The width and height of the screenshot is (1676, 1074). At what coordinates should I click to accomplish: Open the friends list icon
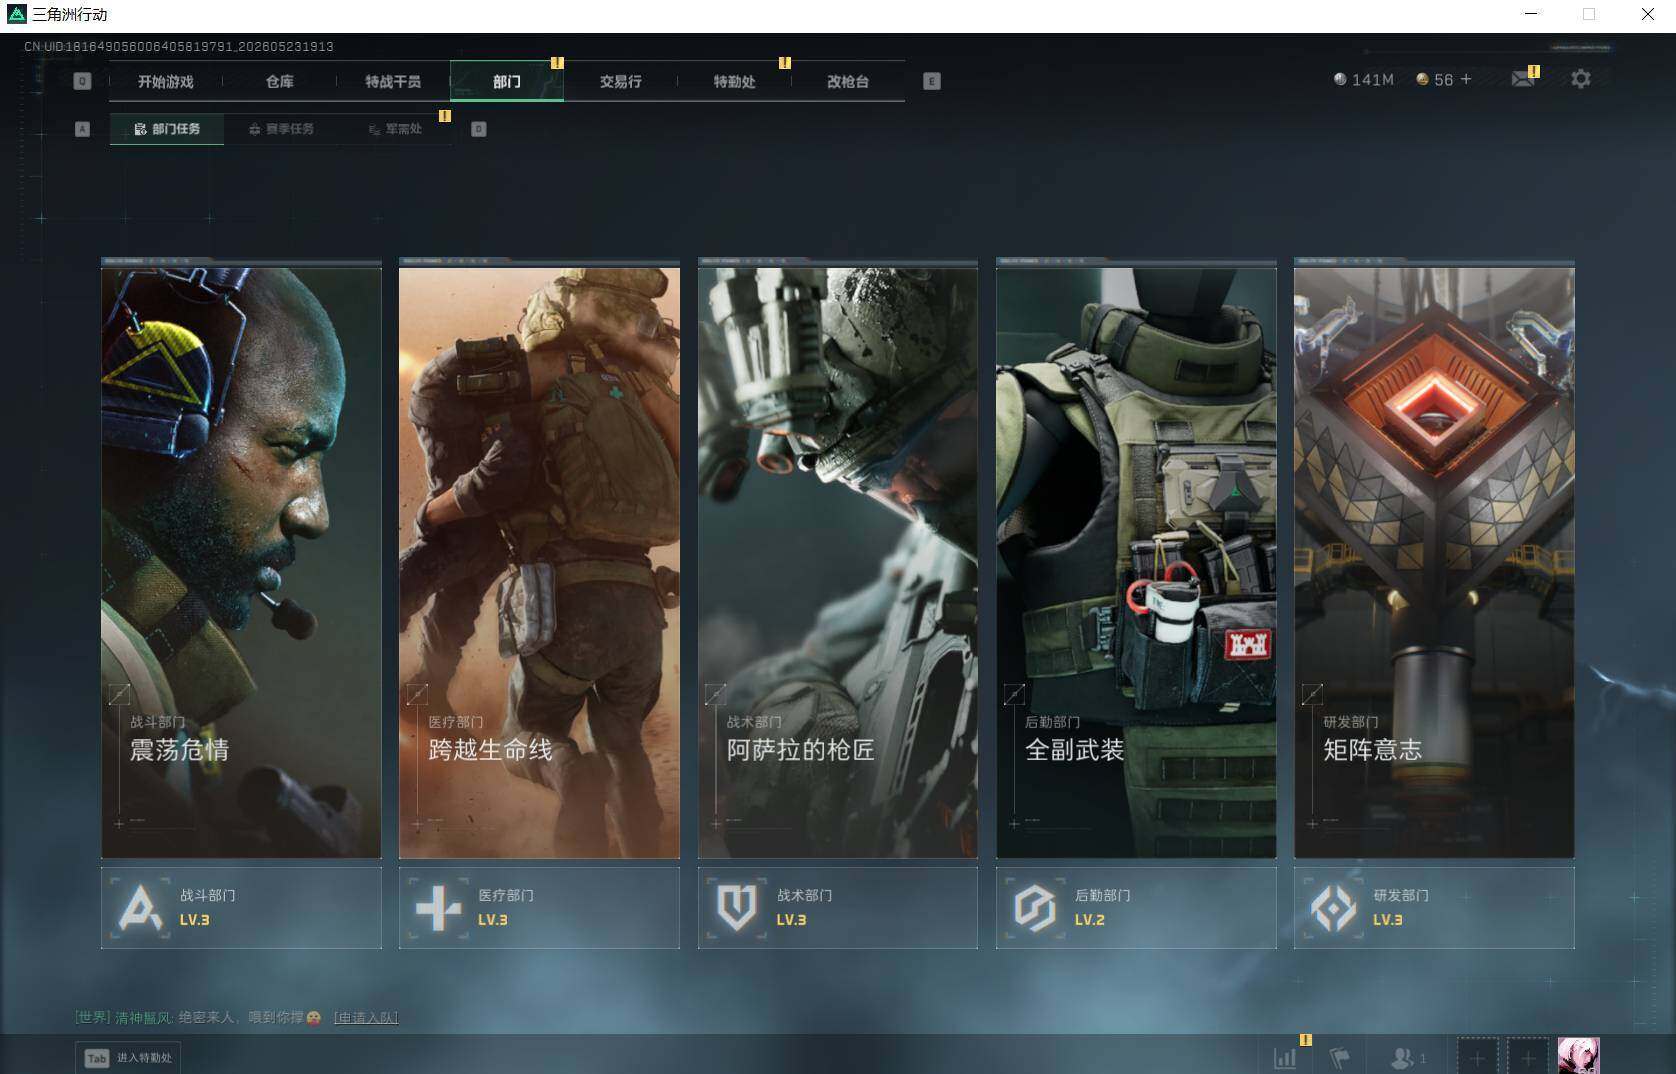1408,1057
